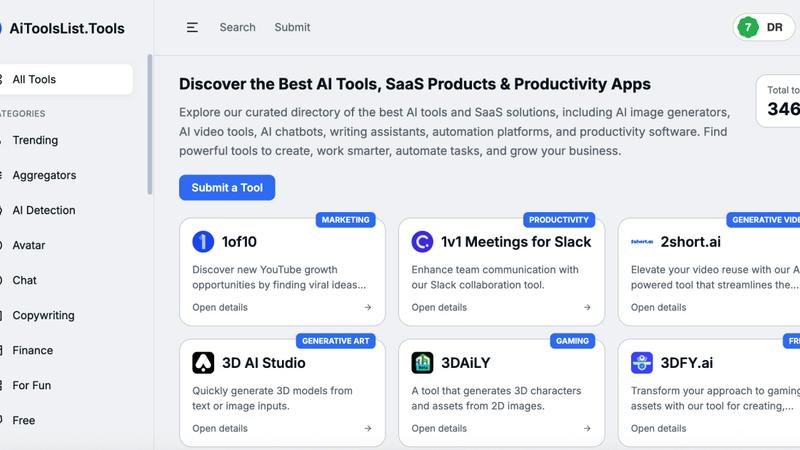
Task: Open the Copywriting category
Action: (x=43, y=315)
